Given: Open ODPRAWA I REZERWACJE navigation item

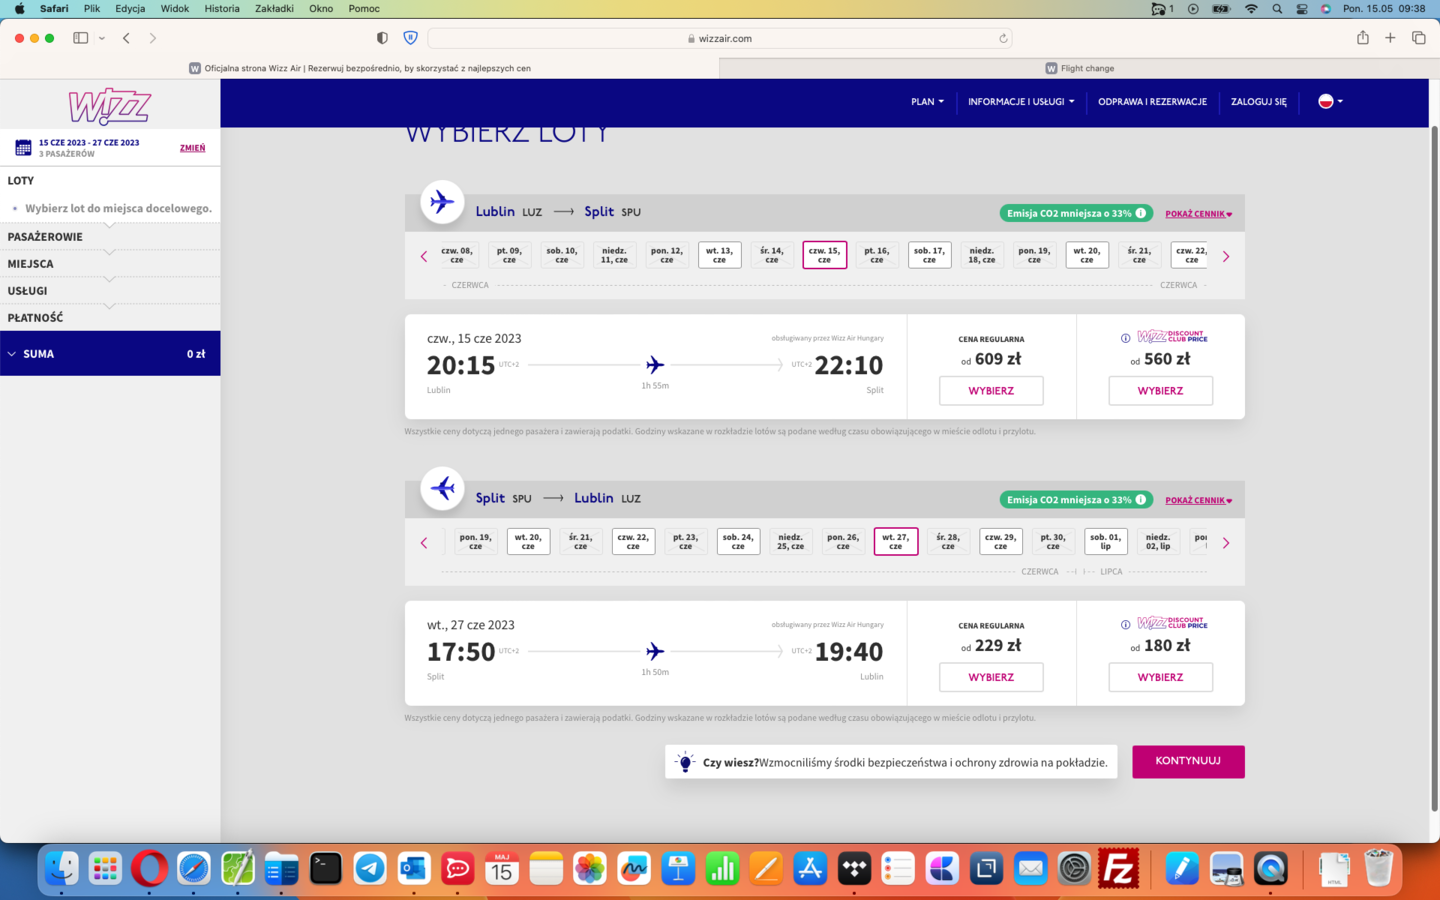Looking at the screenshot, I should [x=1152, y=102].
